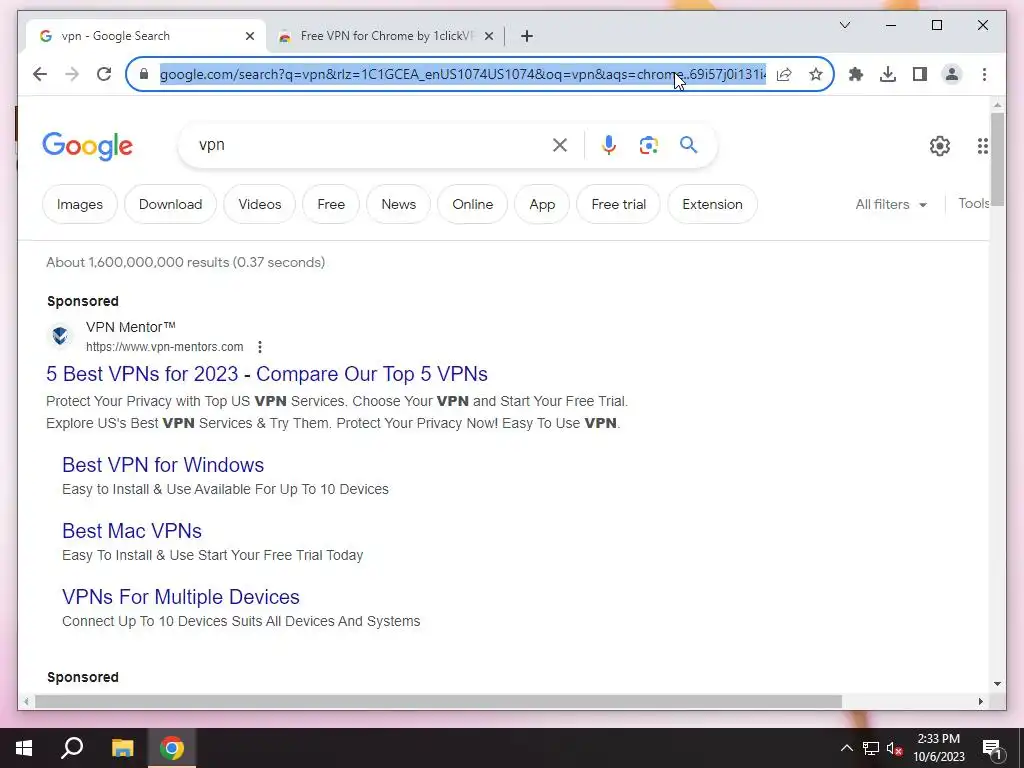Share this page from the address bar

tap(784, 74)
